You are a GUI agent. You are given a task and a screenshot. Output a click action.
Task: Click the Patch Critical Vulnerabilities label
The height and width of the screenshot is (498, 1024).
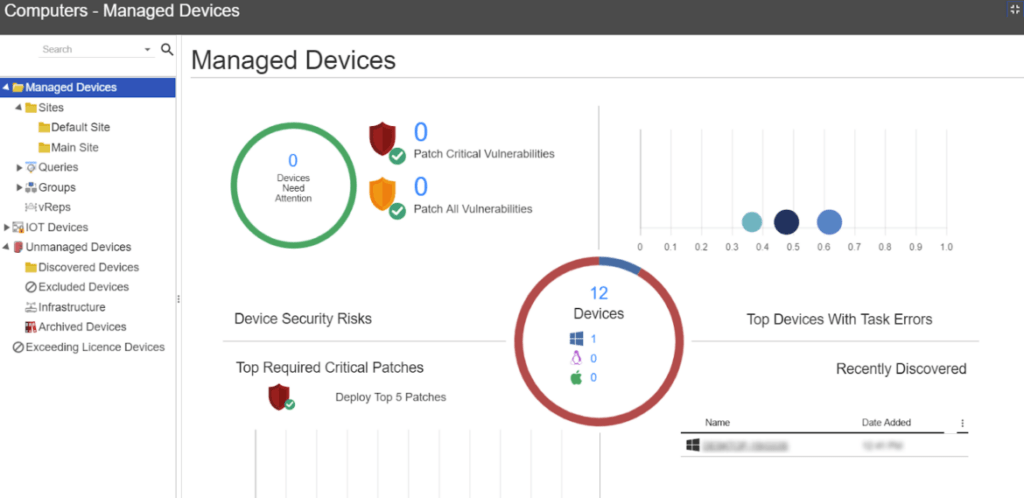coord(484,154)
